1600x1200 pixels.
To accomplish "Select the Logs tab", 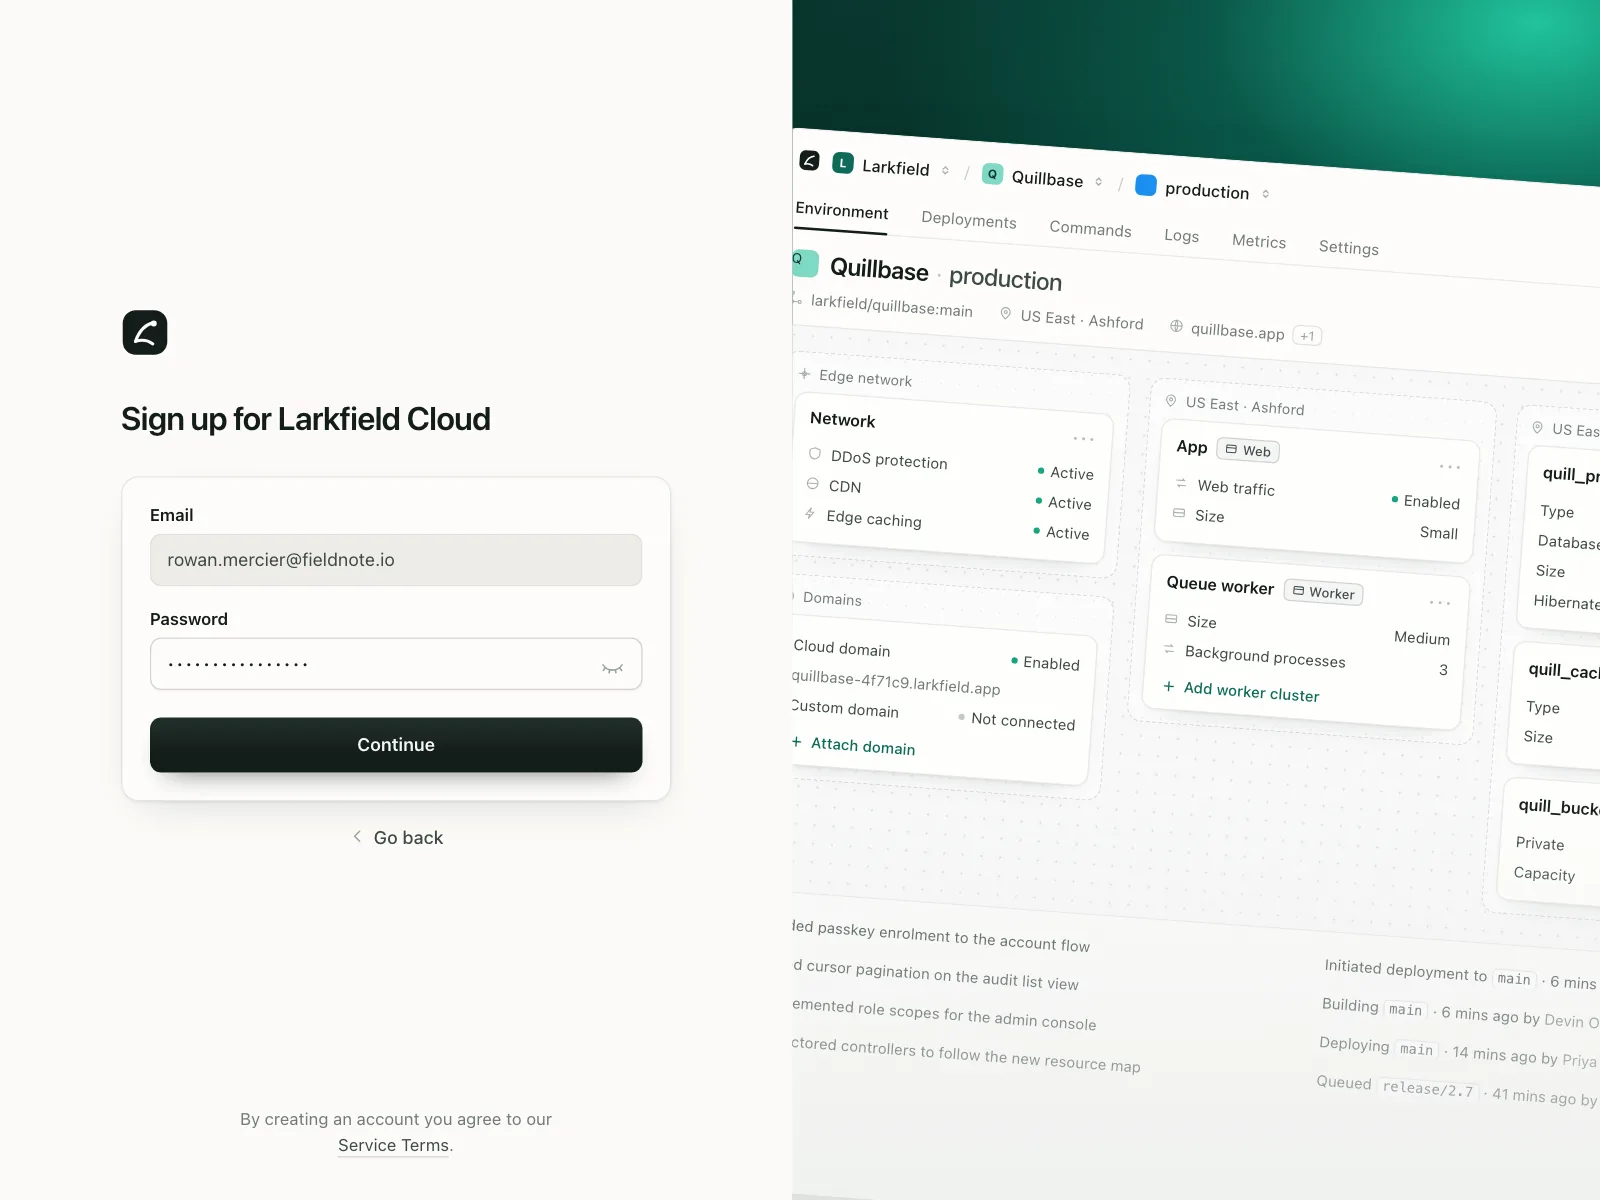I will (1181, 236).
